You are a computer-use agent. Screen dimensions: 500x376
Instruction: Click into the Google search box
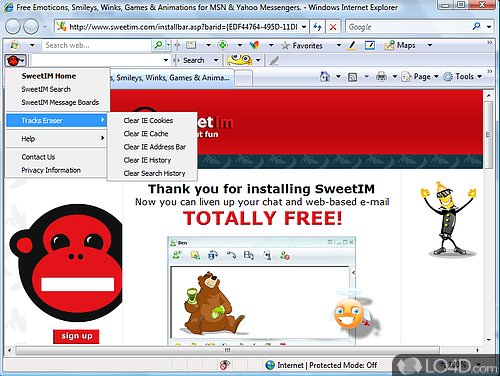[408, 27]
